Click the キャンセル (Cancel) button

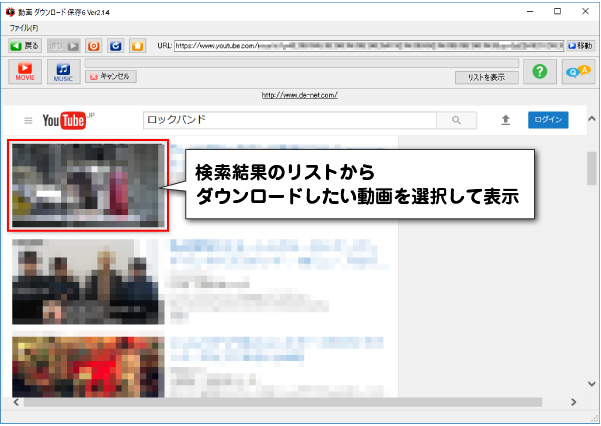[111, 76]
